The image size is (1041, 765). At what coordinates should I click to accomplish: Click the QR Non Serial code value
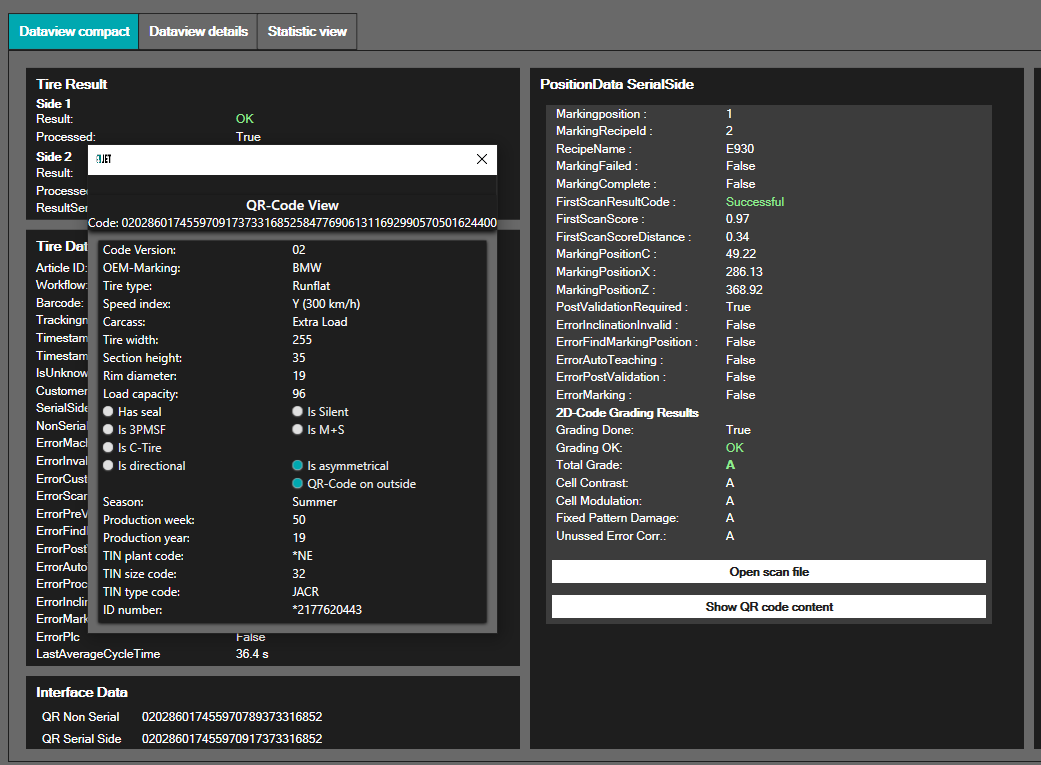[x=232, y=717]
